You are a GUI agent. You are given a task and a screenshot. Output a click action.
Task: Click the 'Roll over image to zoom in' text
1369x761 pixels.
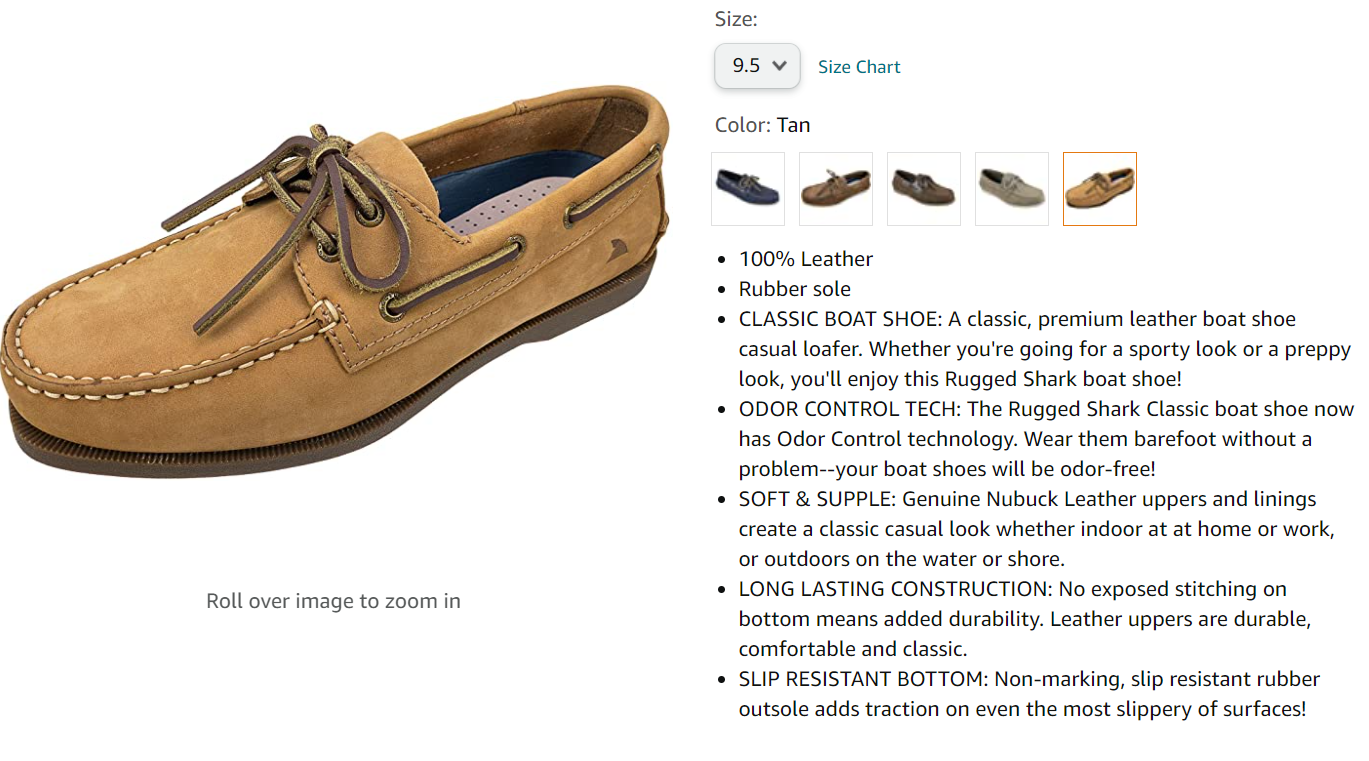pos(333,601)
